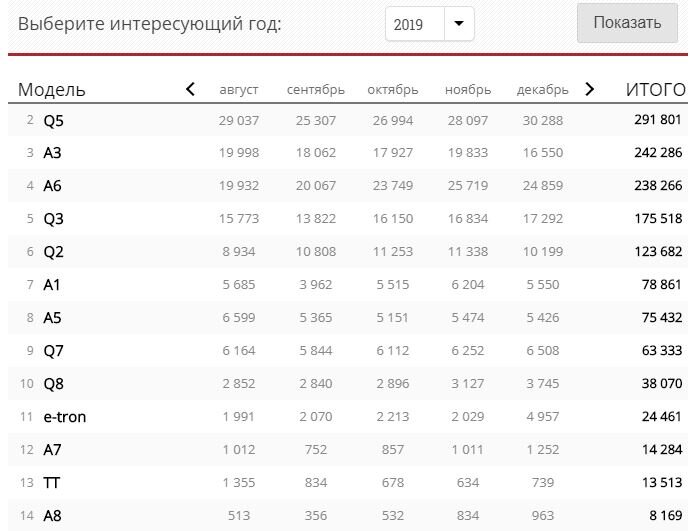The image size is (693, 531).
Task: Select the Q3 model name
Action: pos(53,219)
